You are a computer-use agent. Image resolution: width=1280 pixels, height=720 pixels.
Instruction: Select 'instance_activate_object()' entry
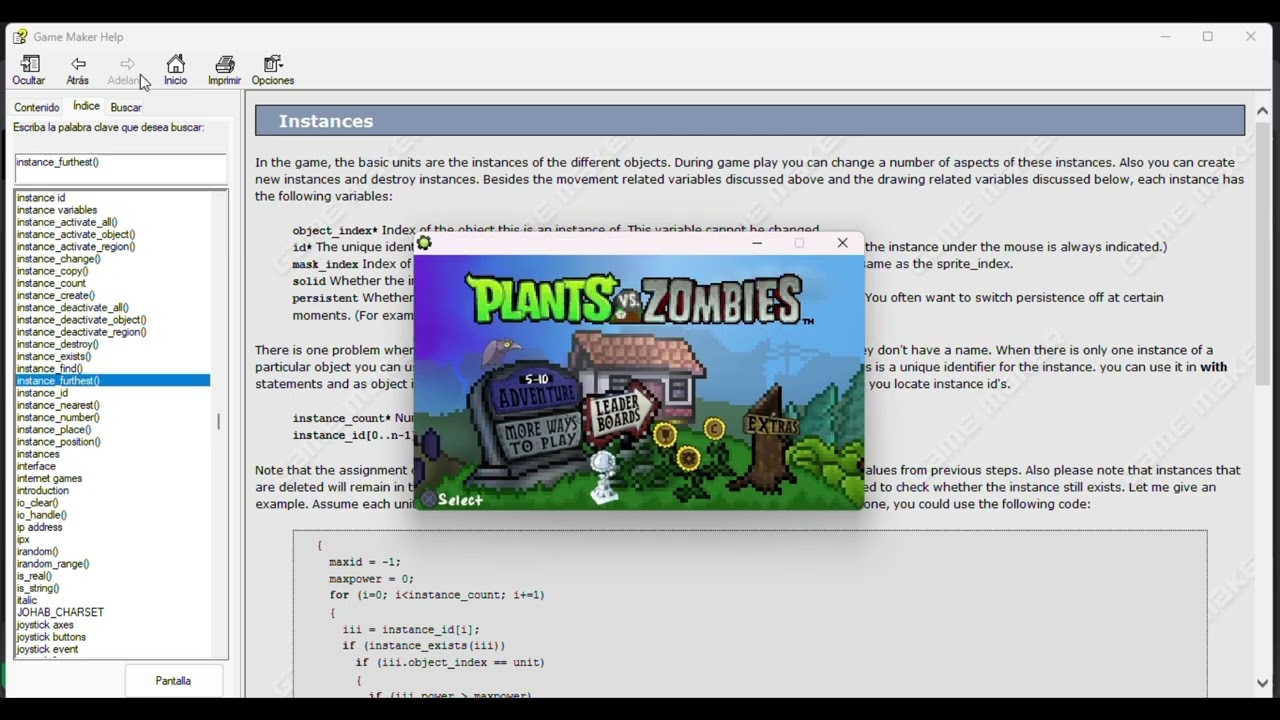(x=76, y=234)
